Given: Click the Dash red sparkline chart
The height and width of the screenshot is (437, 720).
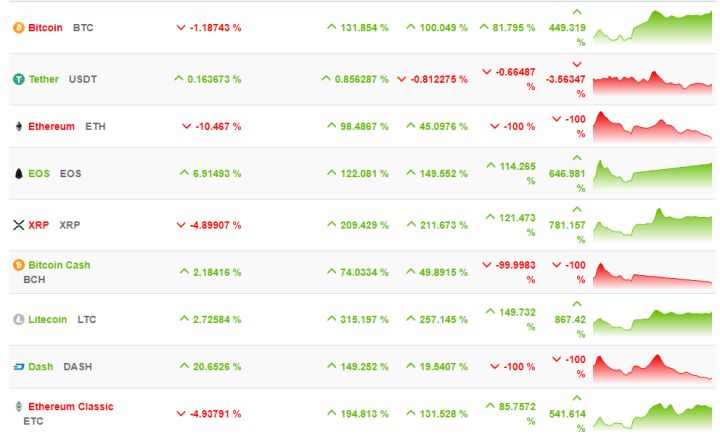Looking at the screenshot, I should click(652, 367).
